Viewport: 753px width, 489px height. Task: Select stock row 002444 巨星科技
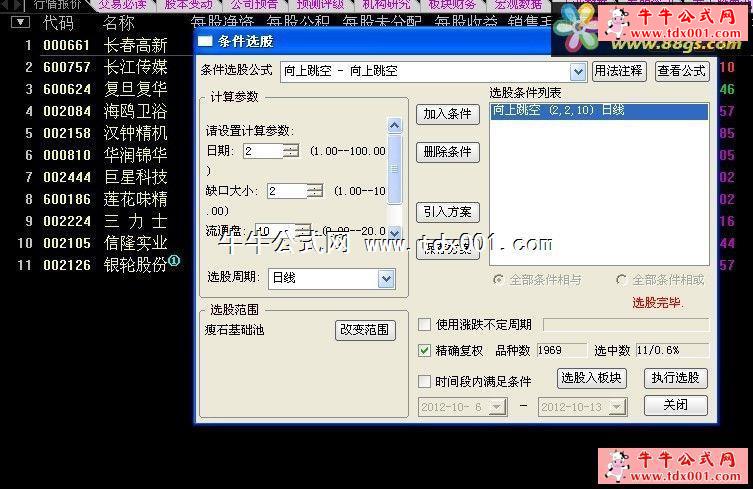(96, 177)
